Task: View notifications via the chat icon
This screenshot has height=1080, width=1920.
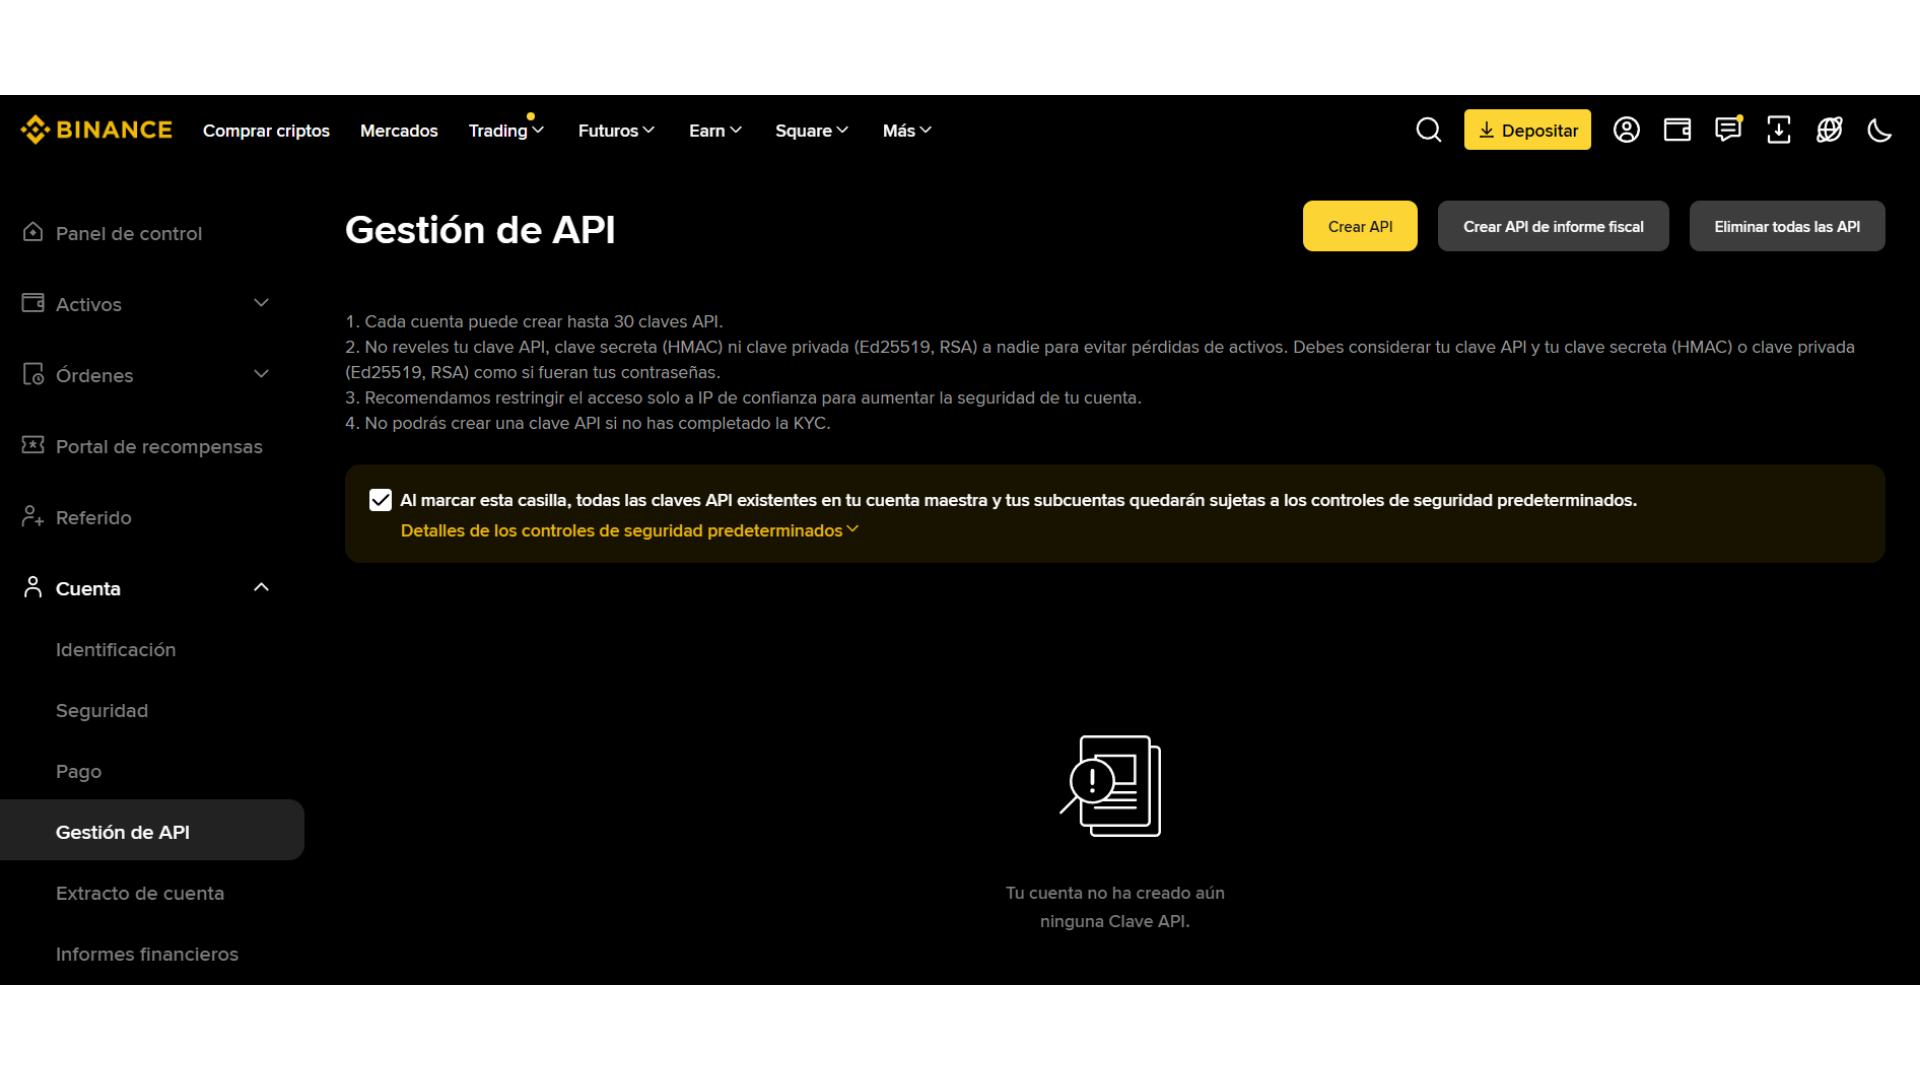Action: point(1728,129)
